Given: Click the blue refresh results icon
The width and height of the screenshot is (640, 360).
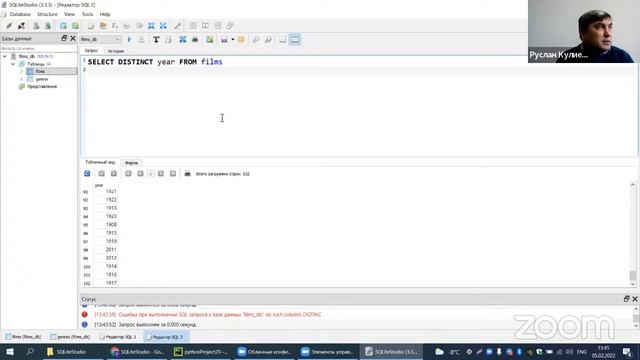Looking at the screenshot, I should [x=87, y=173].
